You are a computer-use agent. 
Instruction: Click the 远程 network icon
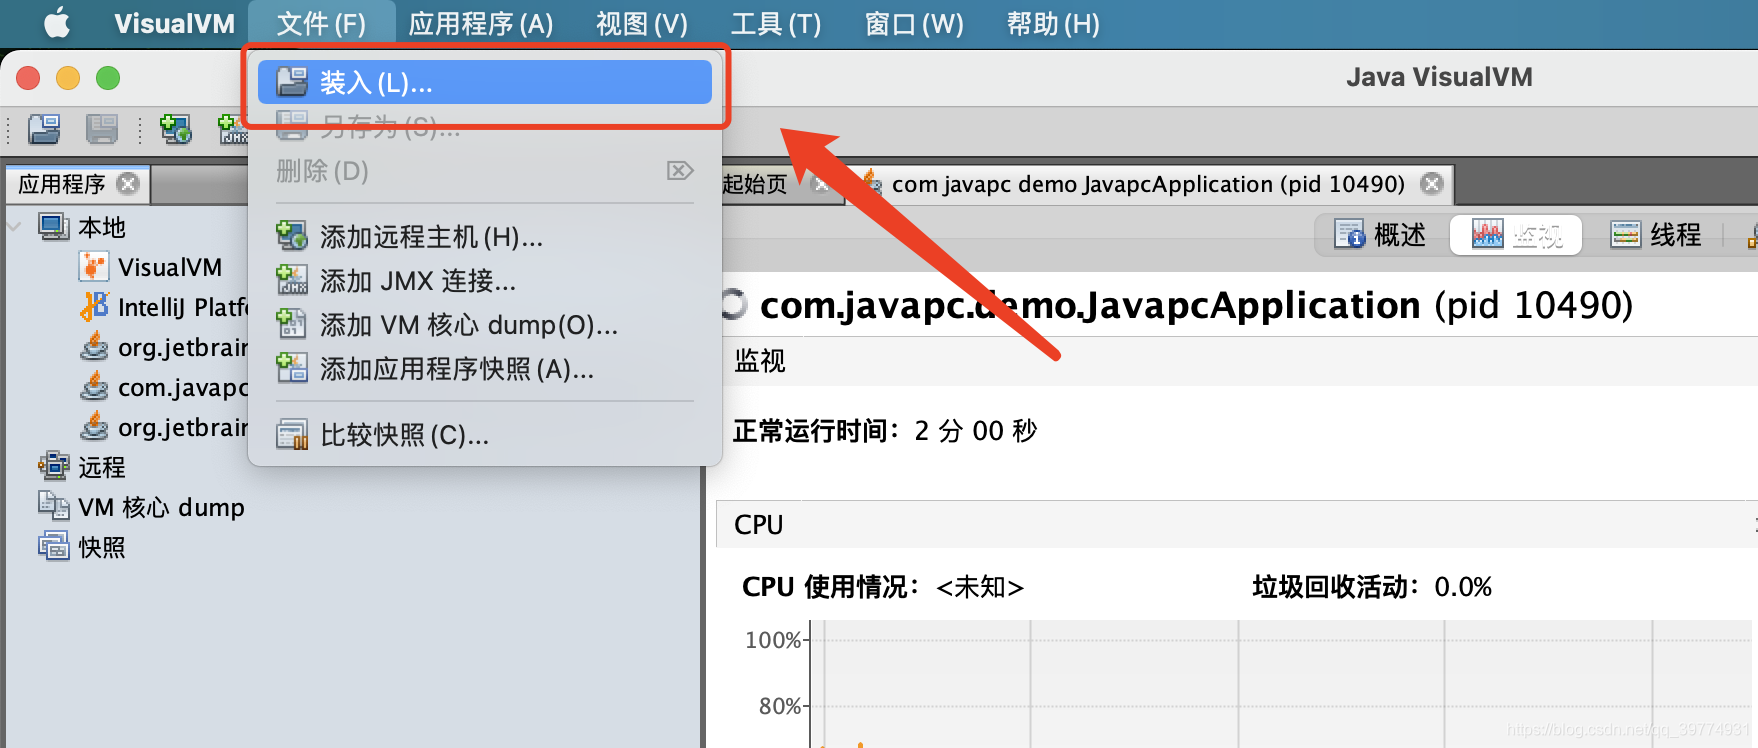[53, 466]
